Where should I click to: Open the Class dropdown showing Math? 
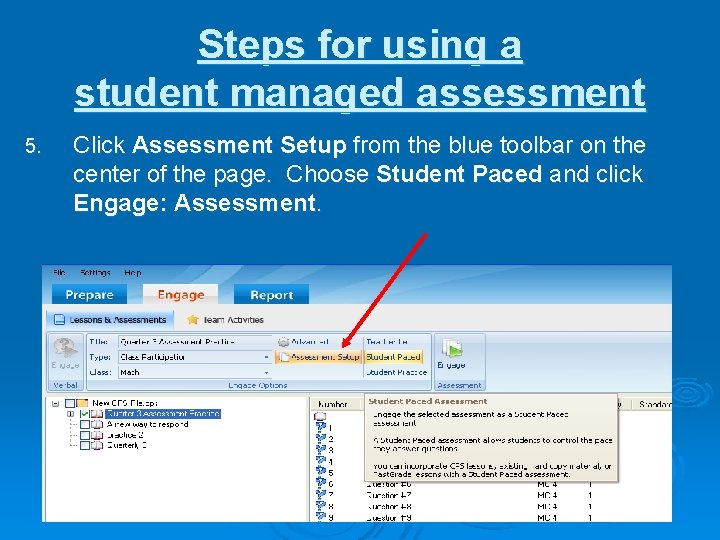pos(266,372)
